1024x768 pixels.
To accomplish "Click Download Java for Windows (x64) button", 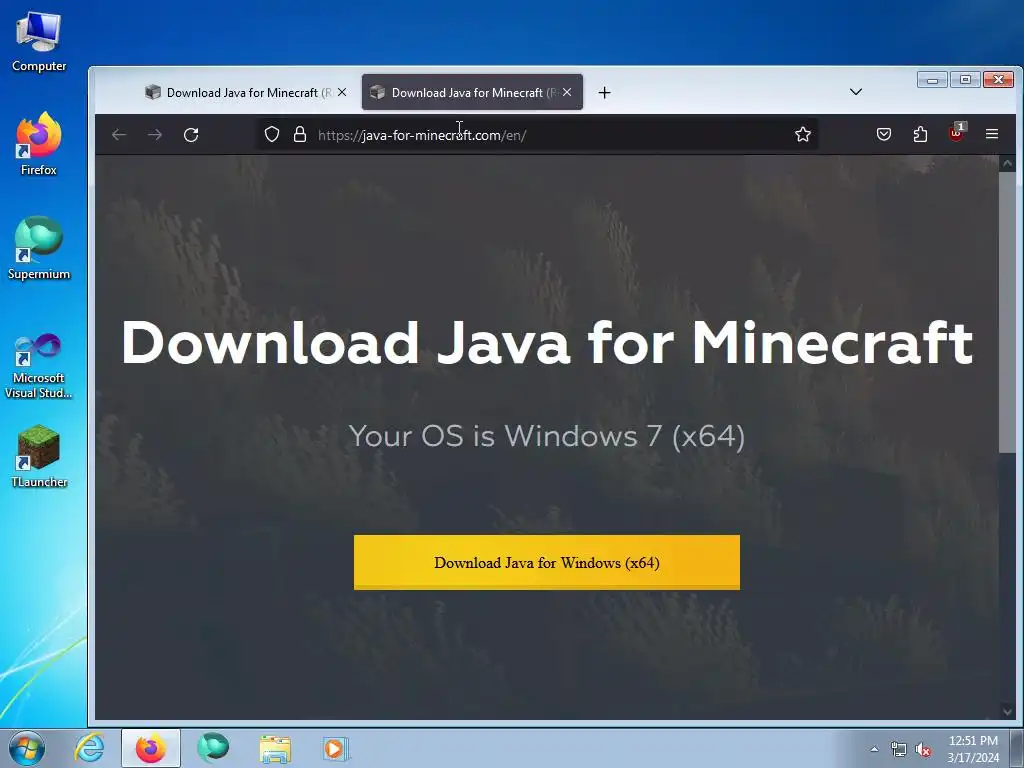I will [547, 562].
